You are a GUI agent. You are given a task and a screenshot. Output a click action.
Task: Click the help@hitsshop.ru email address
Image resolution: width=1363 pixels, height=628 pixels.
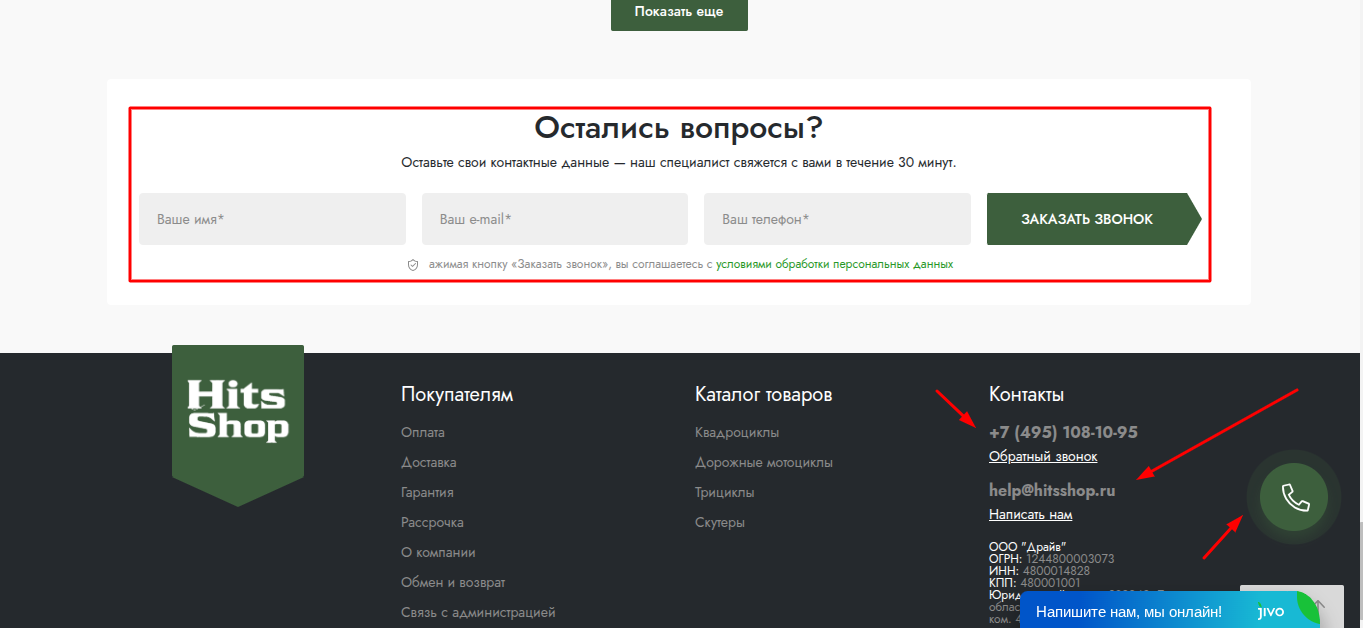point(1052,491)
